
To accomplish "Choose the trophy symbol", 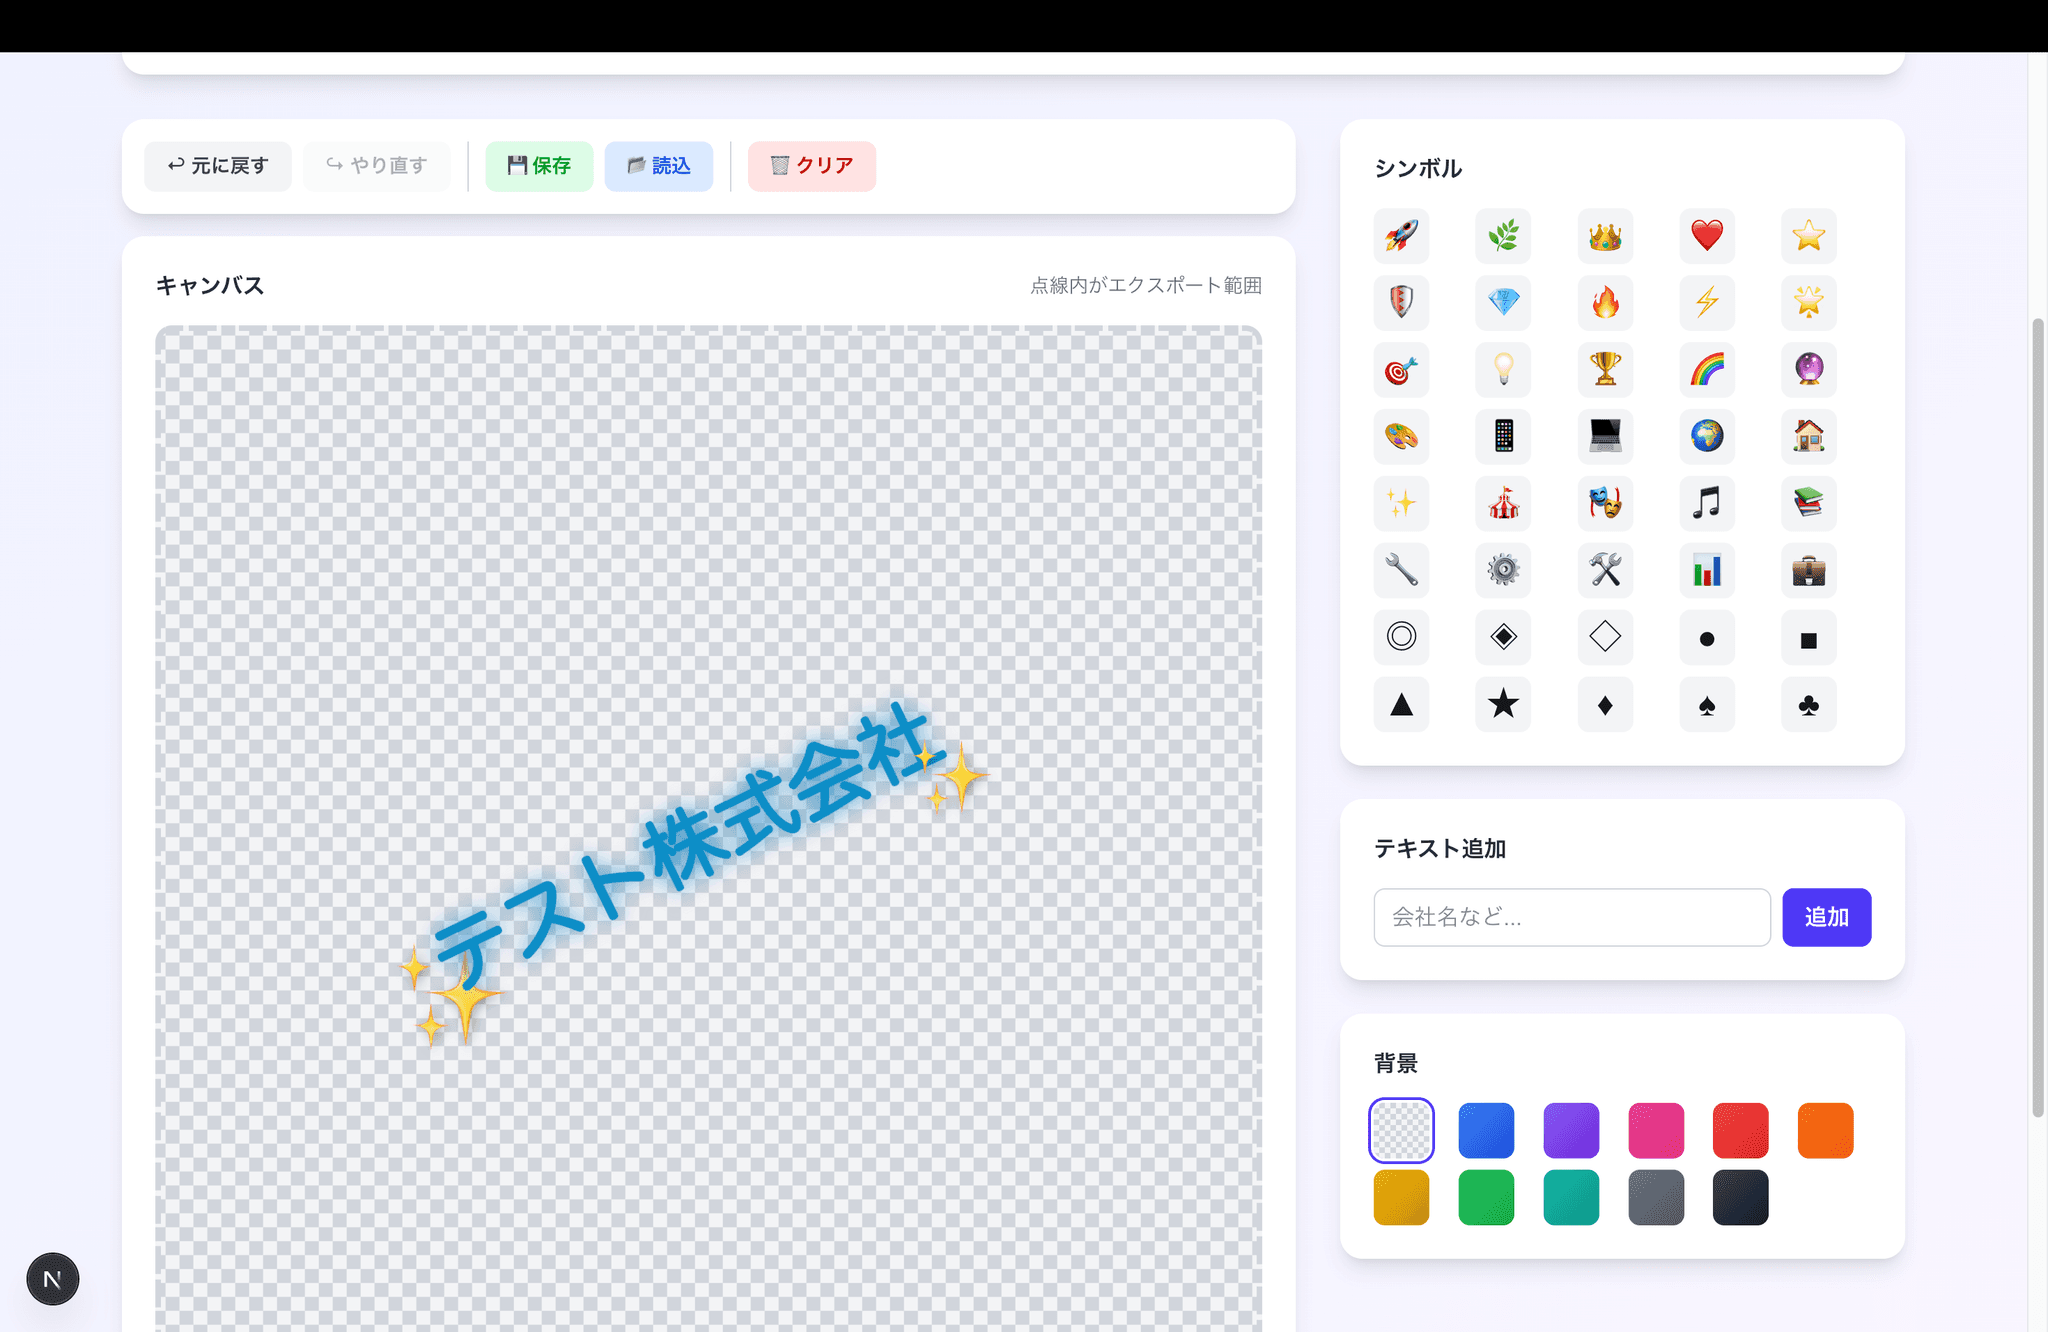I will (x=1605, y=369).
